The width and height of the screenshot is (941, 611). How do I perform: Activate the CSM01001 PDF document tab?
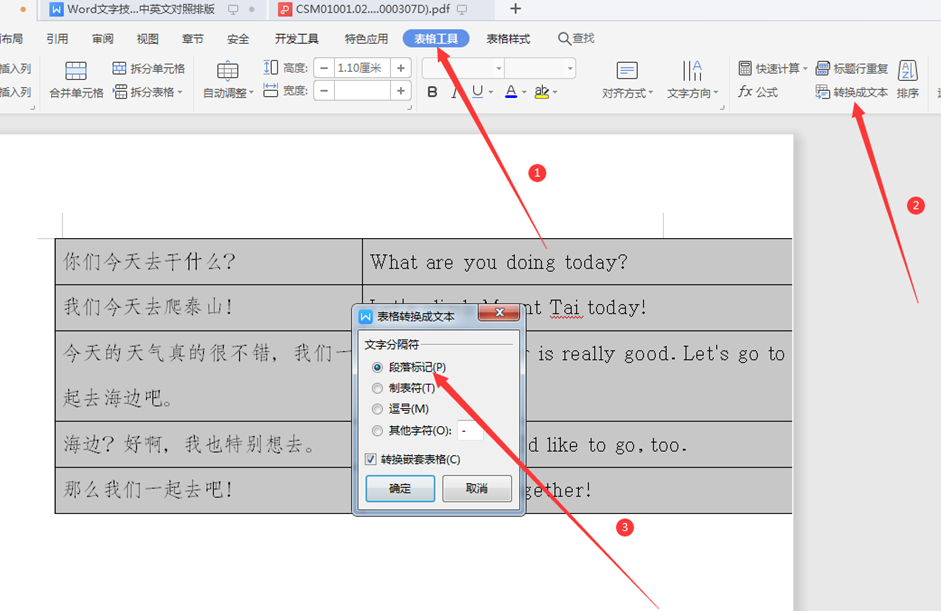372,9
